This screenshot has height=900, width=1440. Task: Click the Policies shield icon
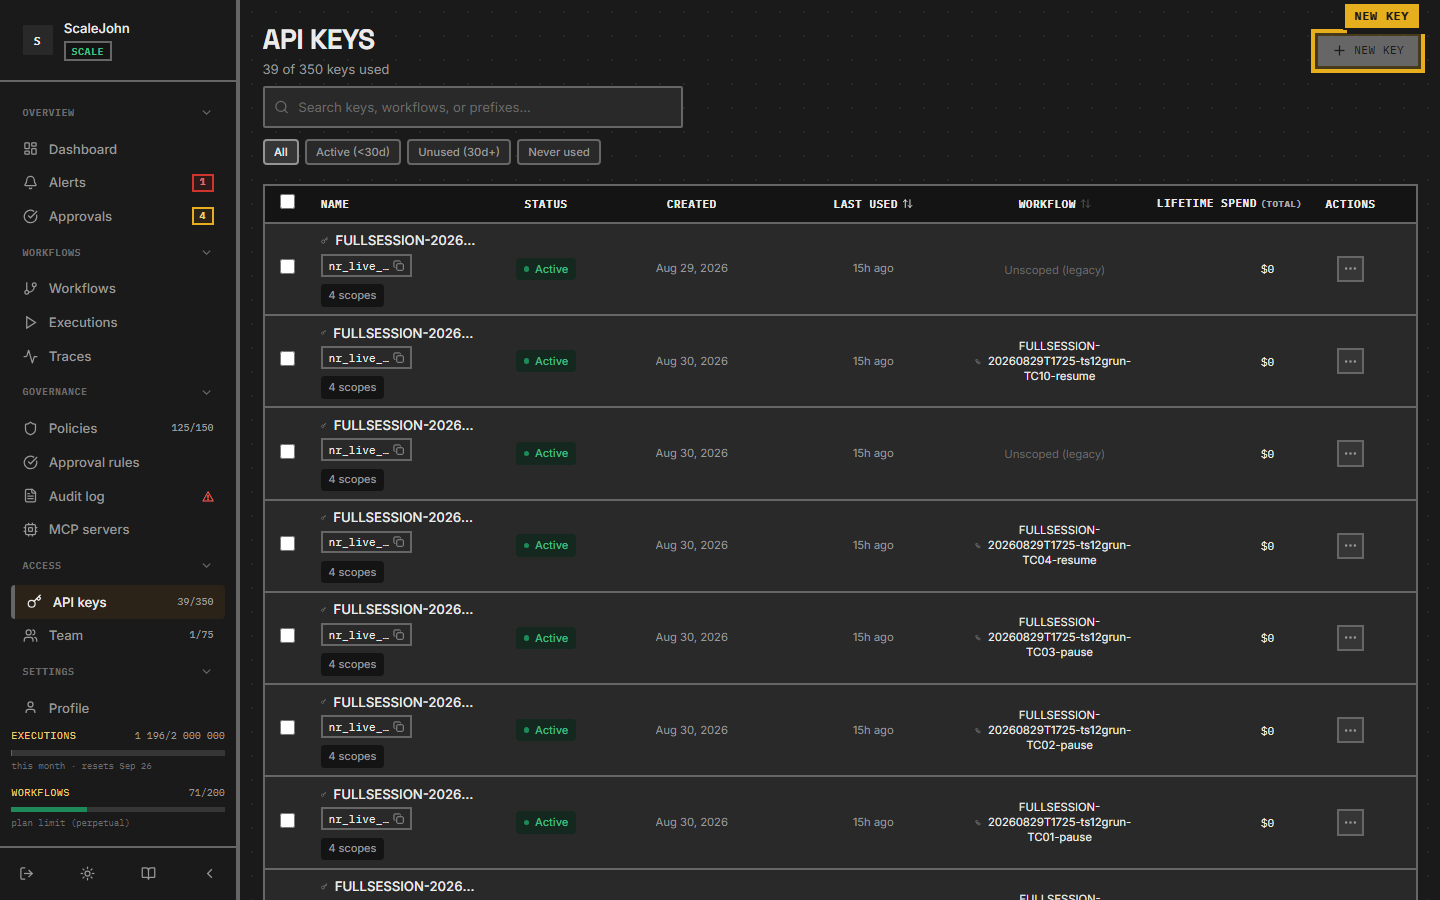click(30, 428)
